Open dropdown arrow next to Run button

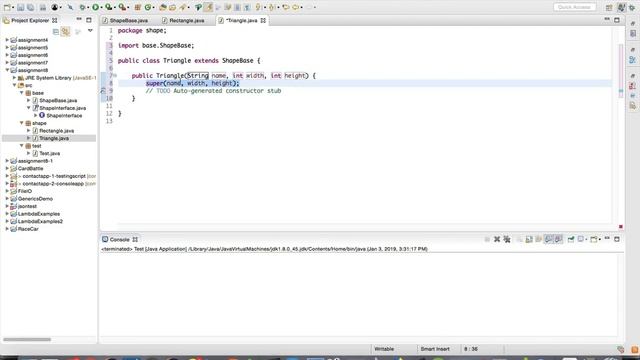[101, 7]
